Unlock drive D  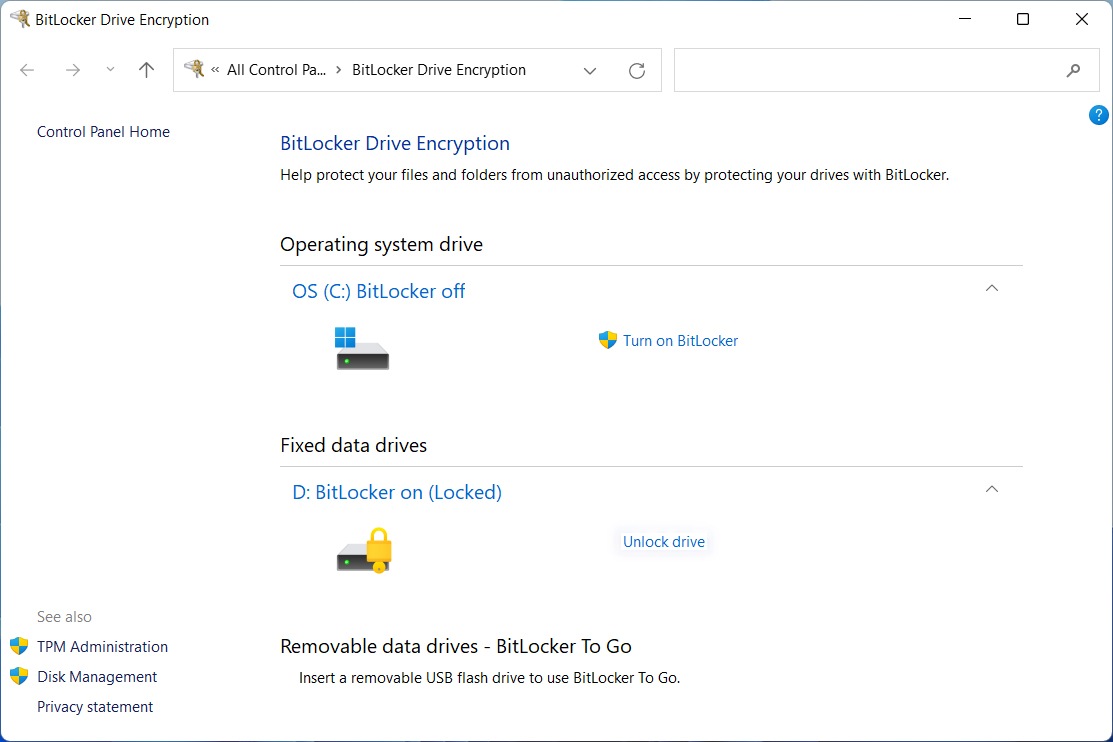click(x=664, y=542)
